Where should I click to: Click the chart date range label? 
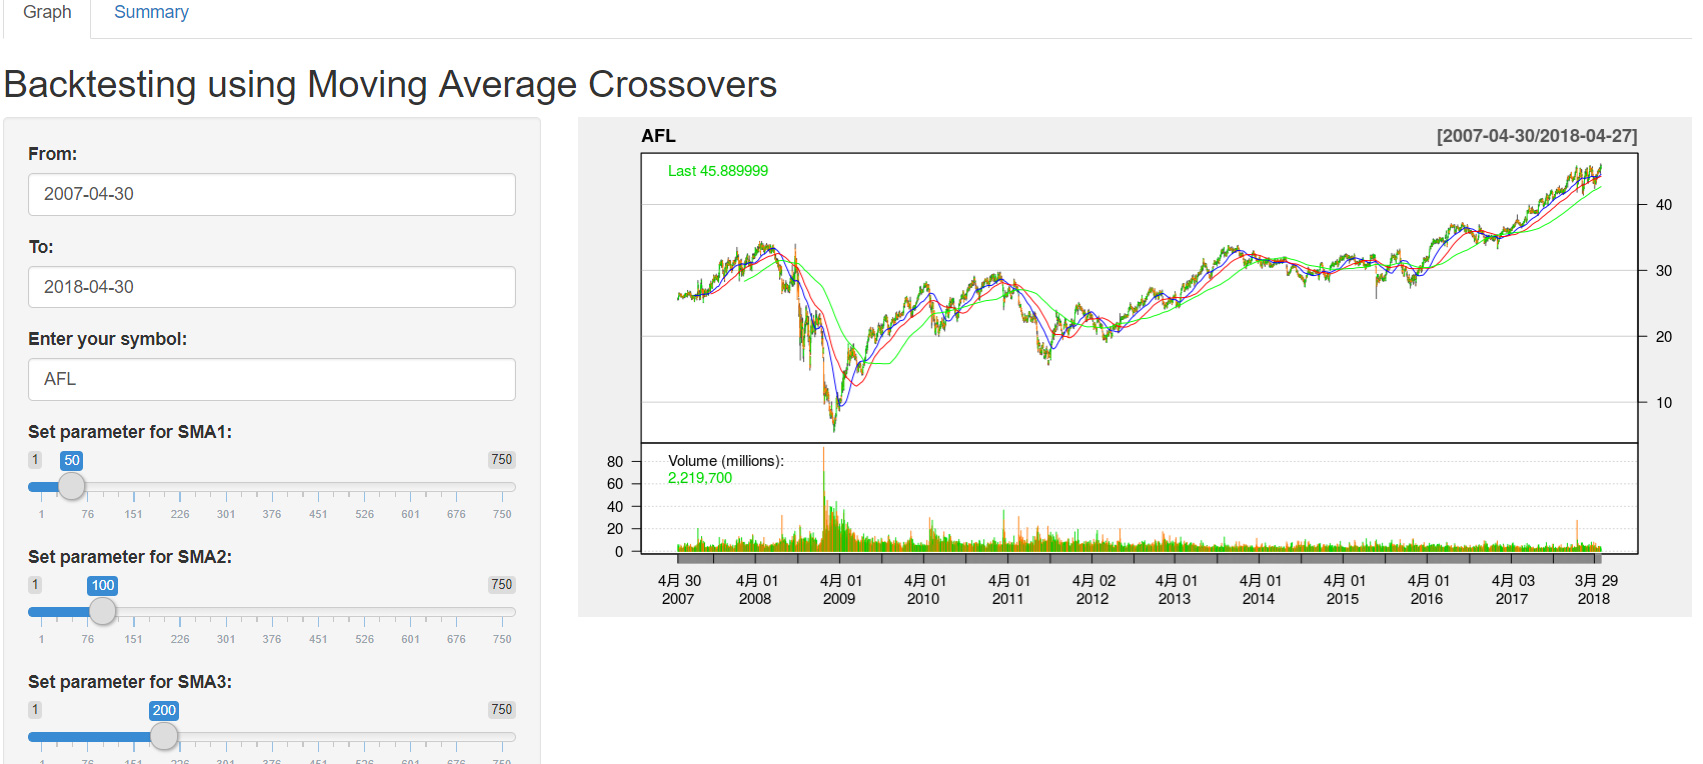pyautogui.click(x=1536, y=136)
